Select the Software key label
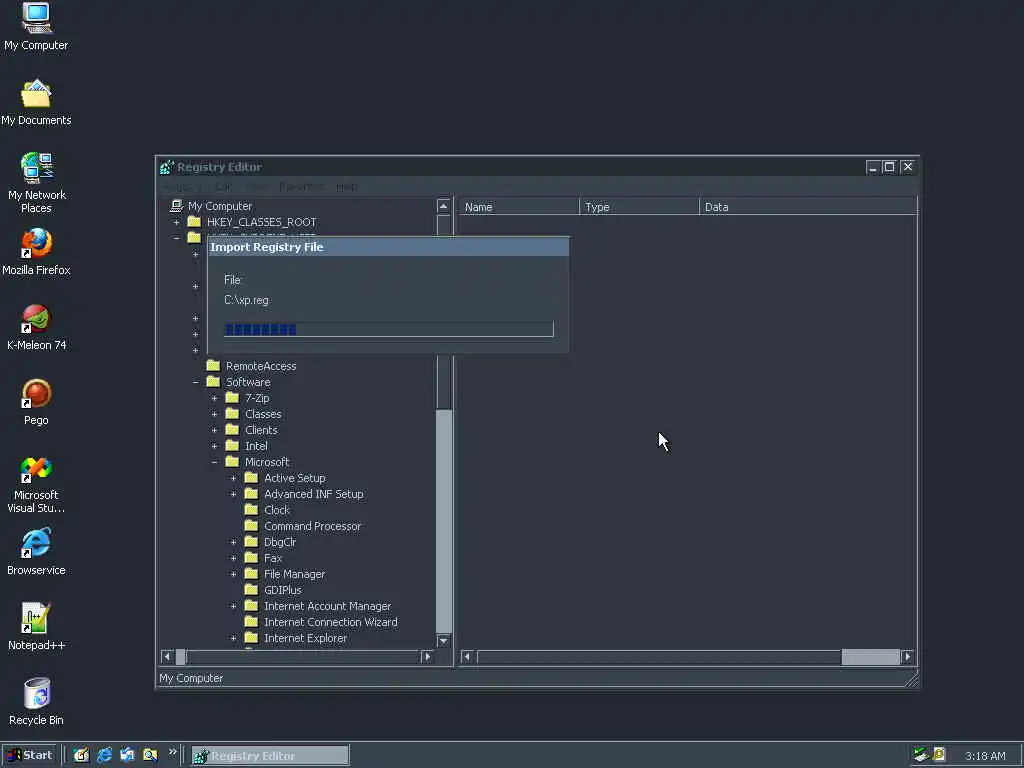 coord(248,383)
